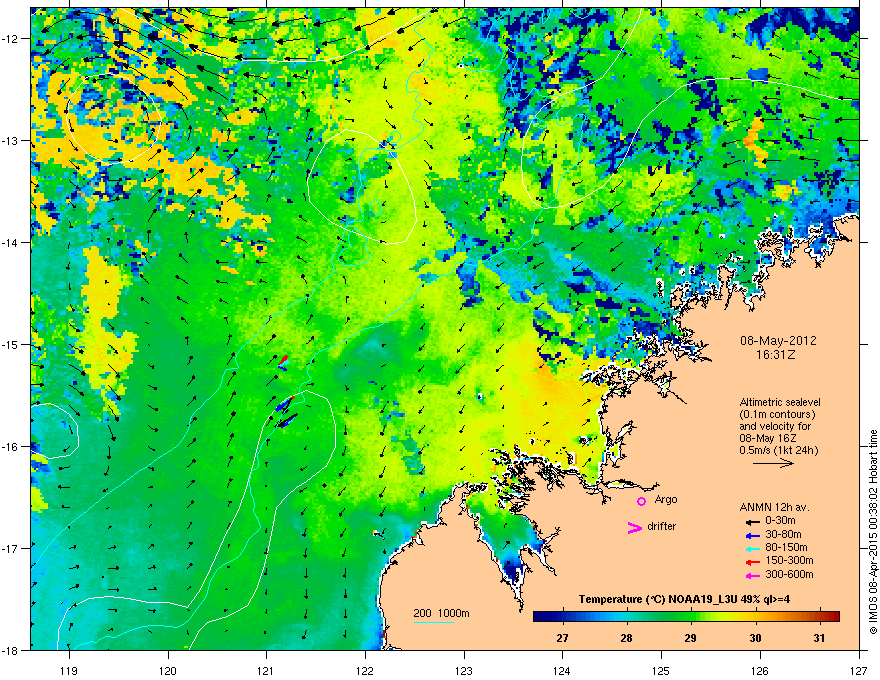The image size is (880, 680).
Task: Click the '0.5m/s (1kt 24h)' caption
Action: [x=779, y=450]
